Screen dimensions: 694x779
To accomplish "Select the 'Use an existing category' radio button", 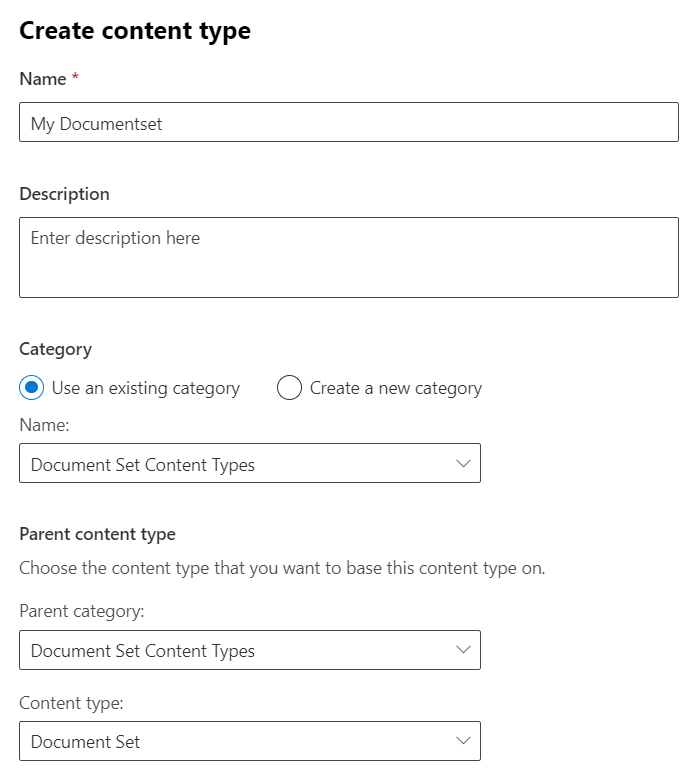I will (32, 388).
